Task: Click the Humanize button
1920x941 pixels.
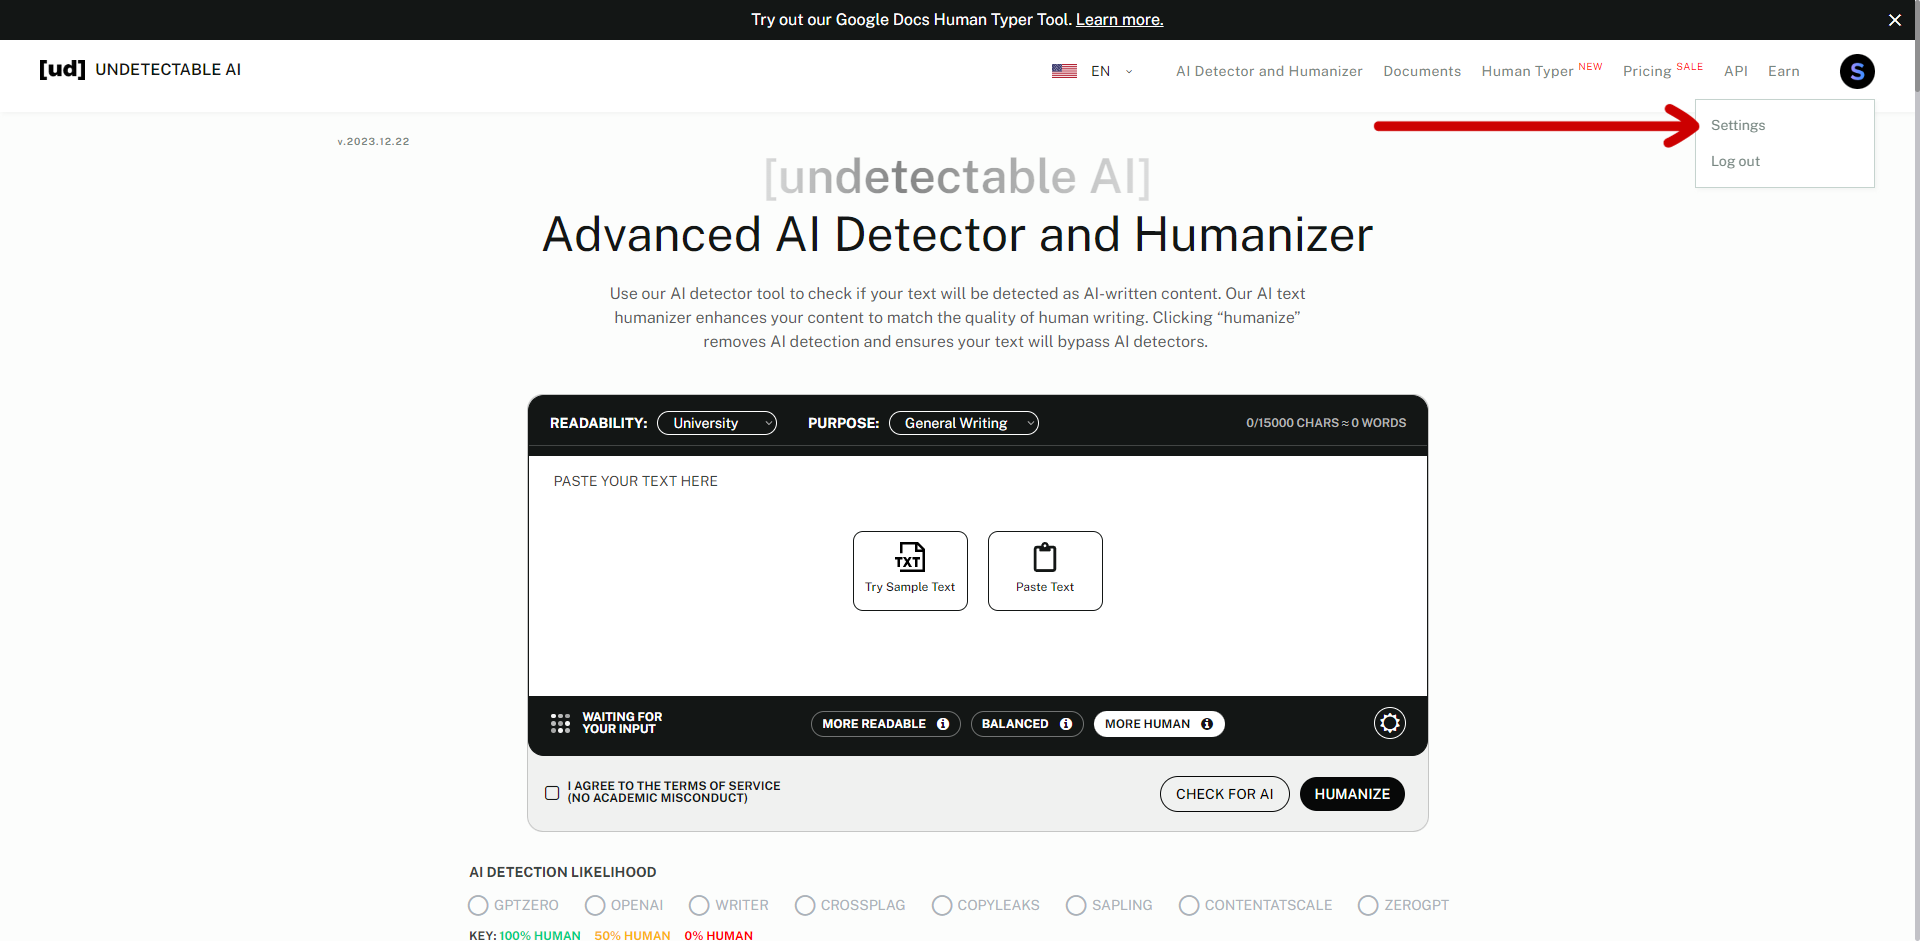Action: pyautogui.click(x=1352, y=794)
